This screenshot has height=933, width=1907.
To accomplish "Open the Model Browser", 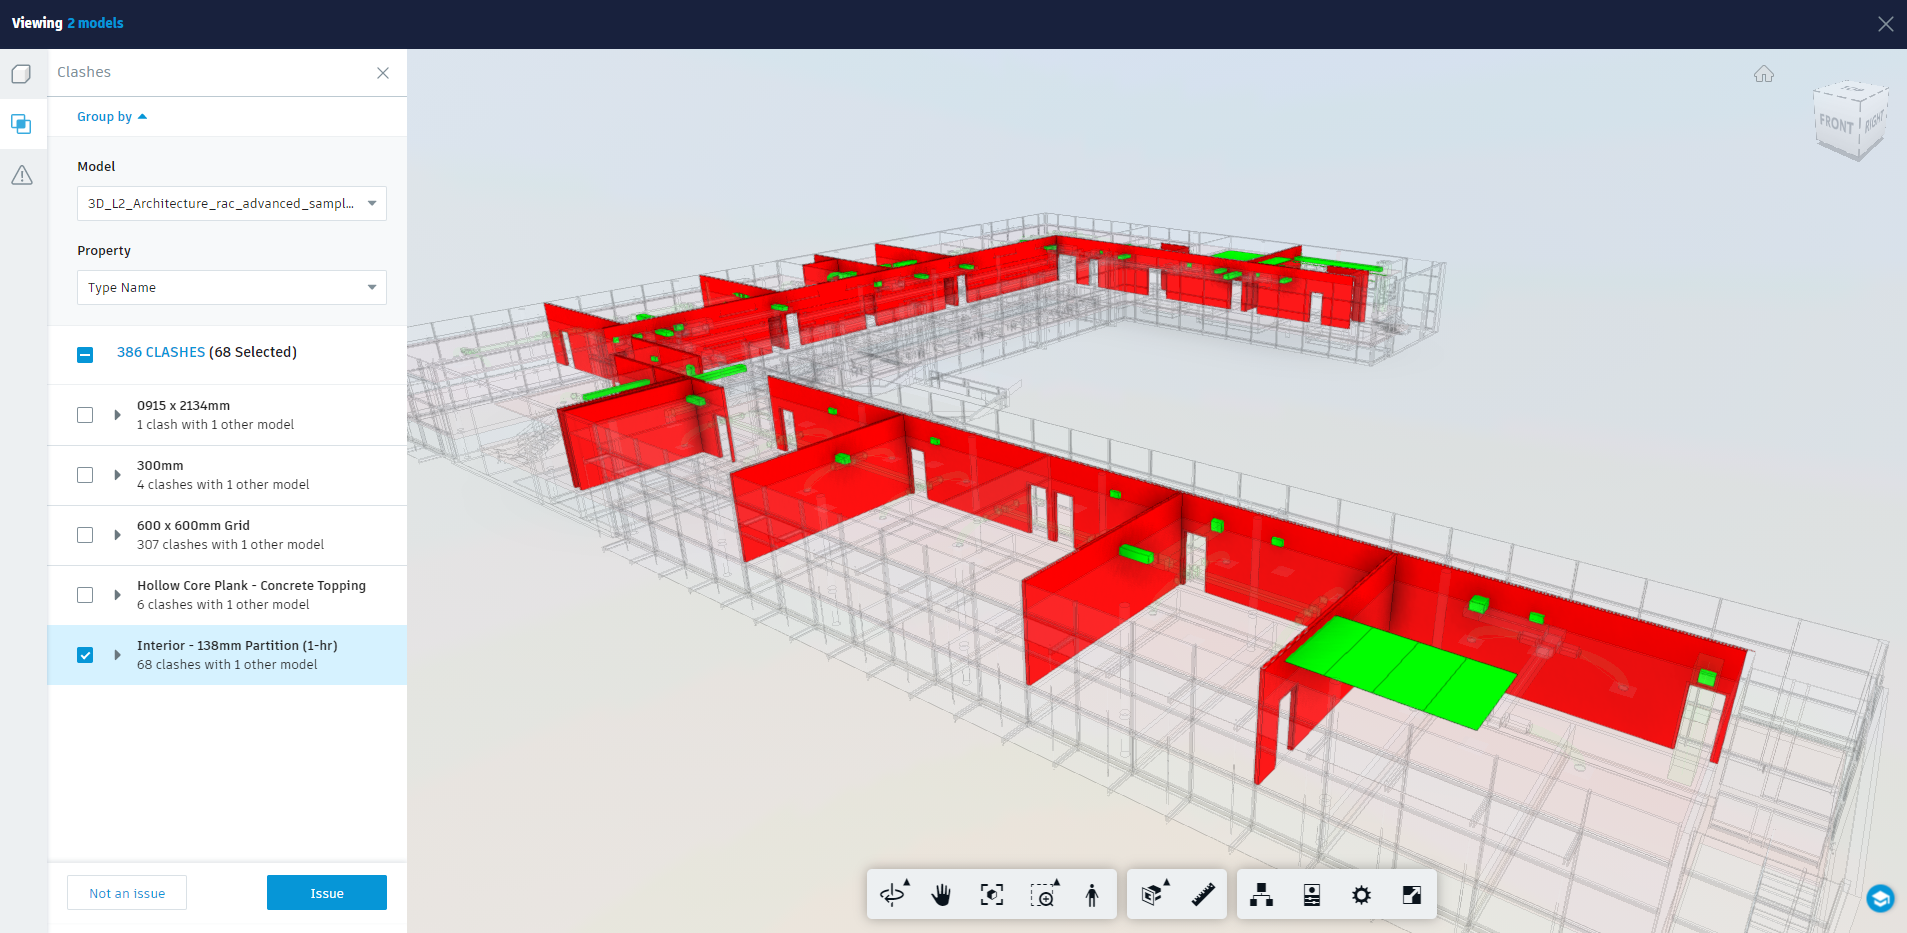I will click(1262, 894).
